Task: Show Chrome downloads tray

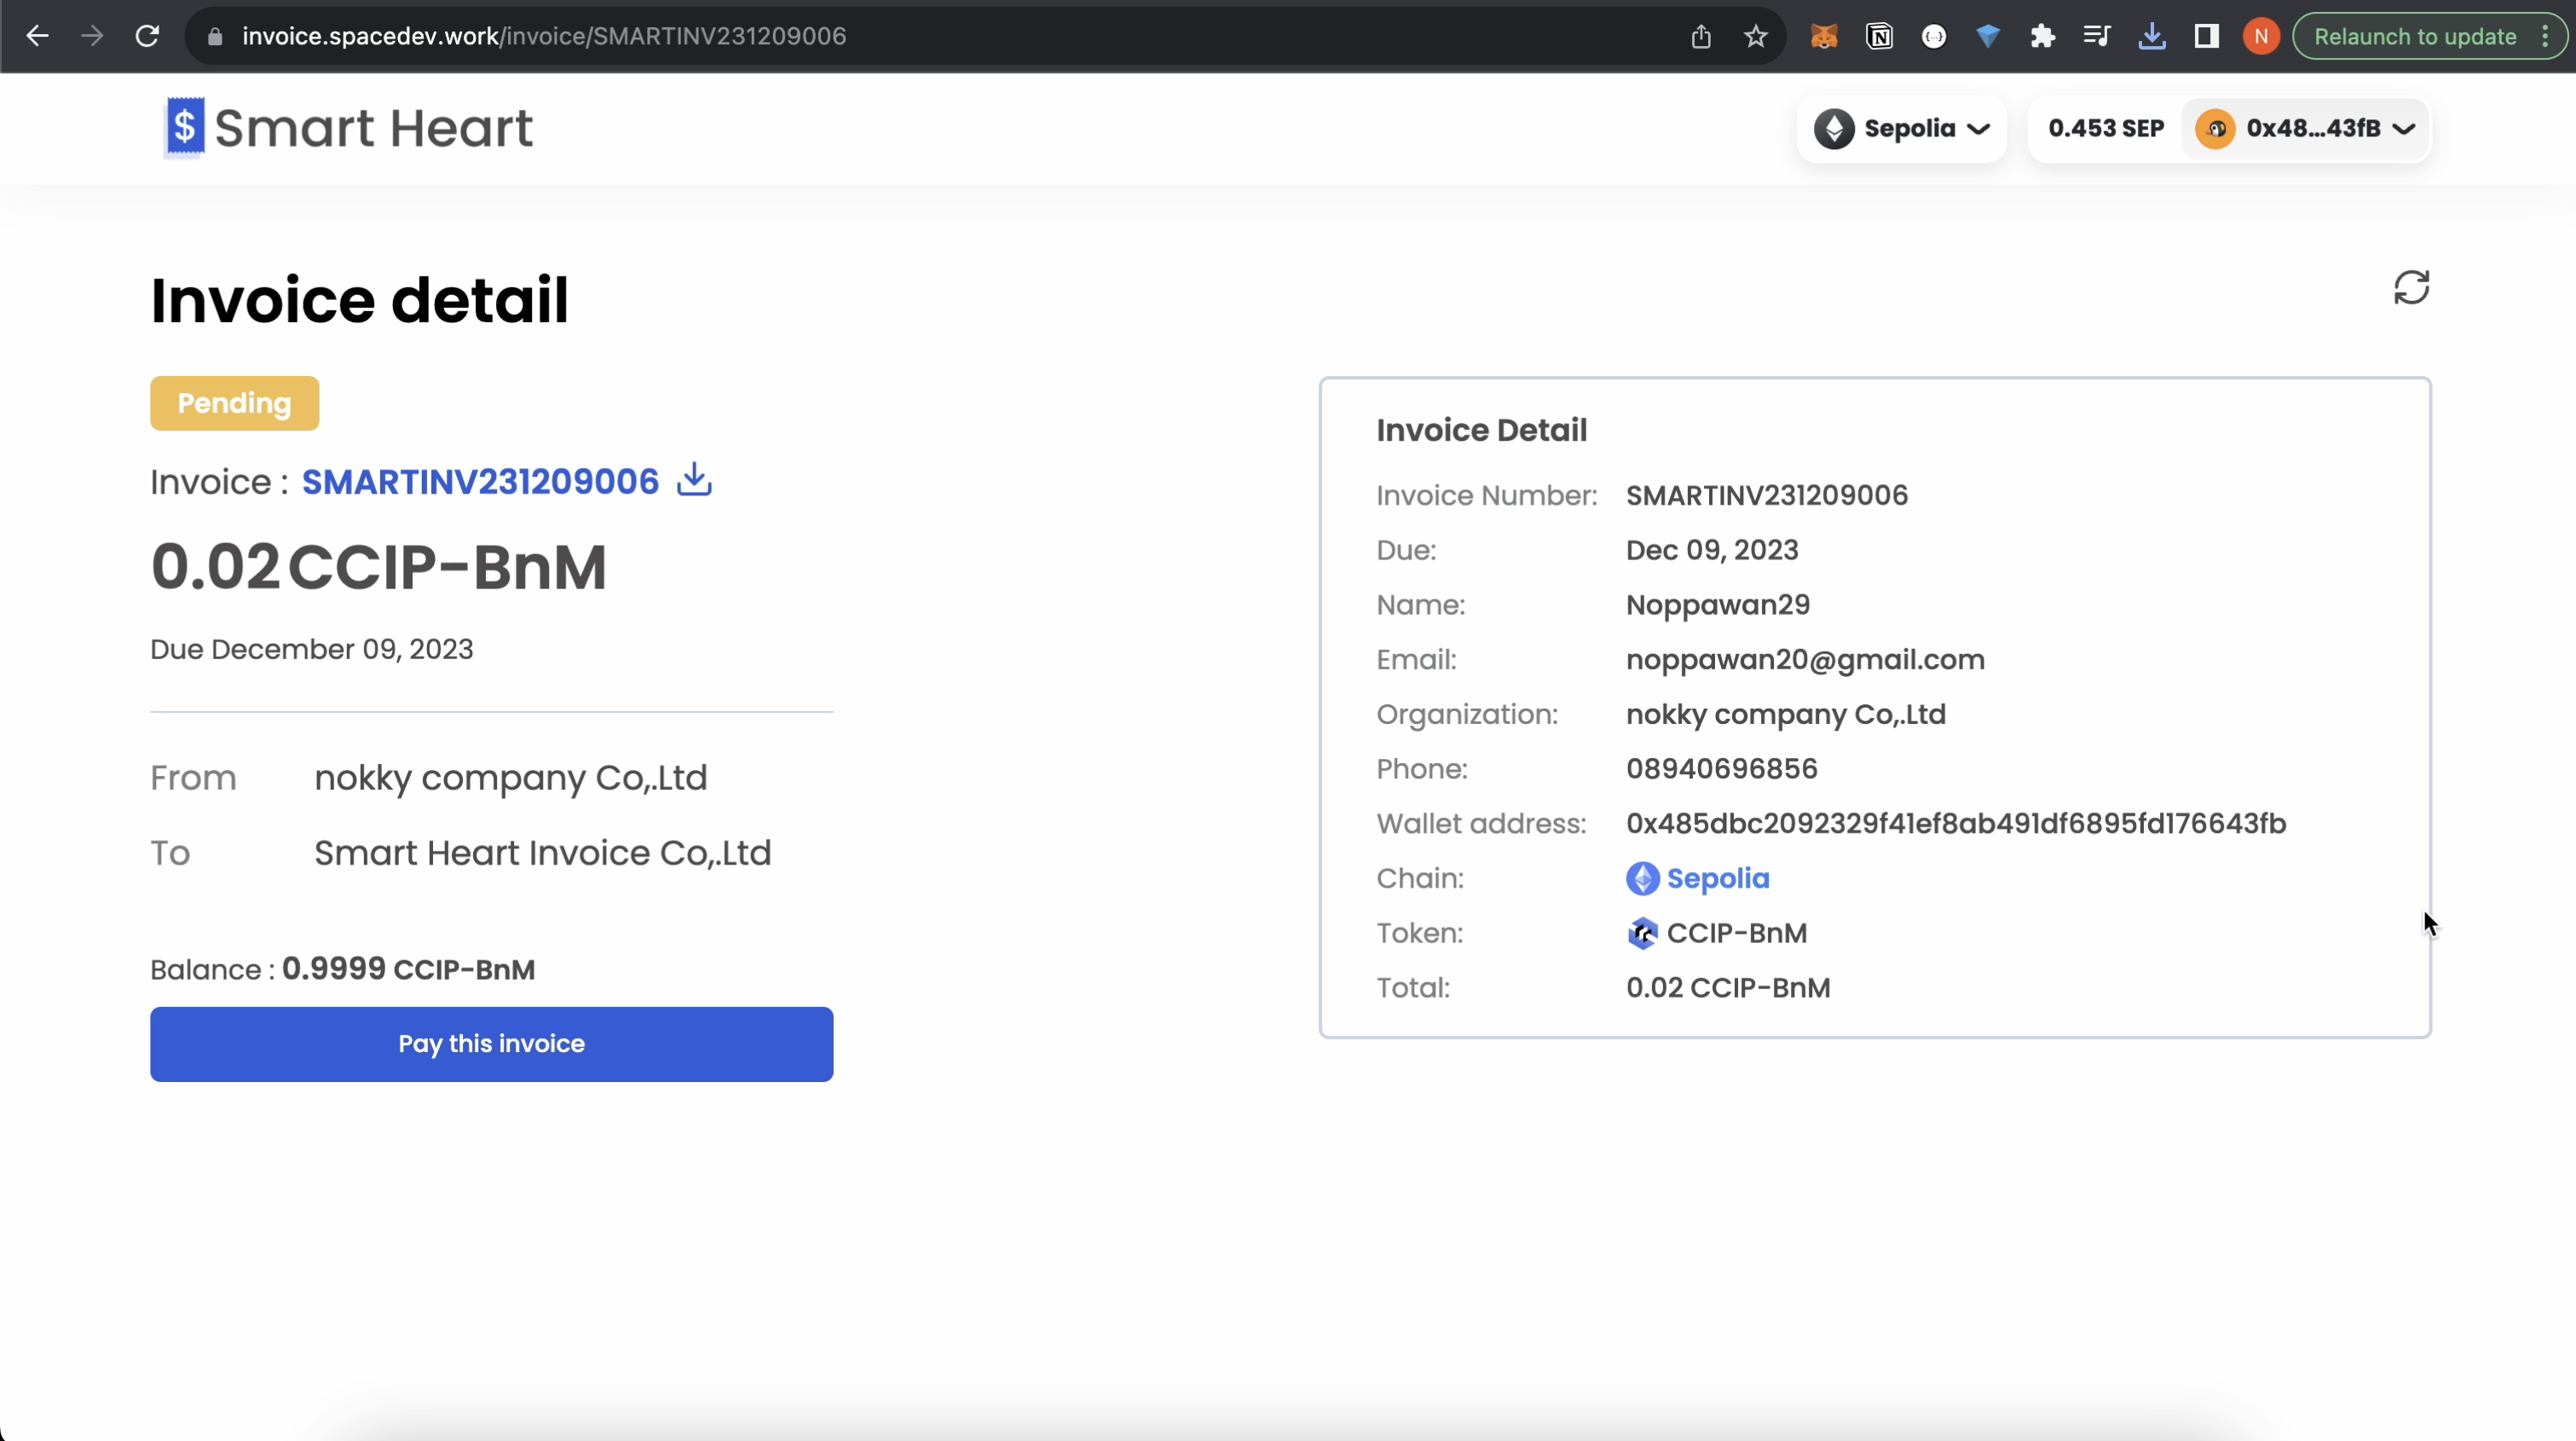Action: pos(2151,37)
